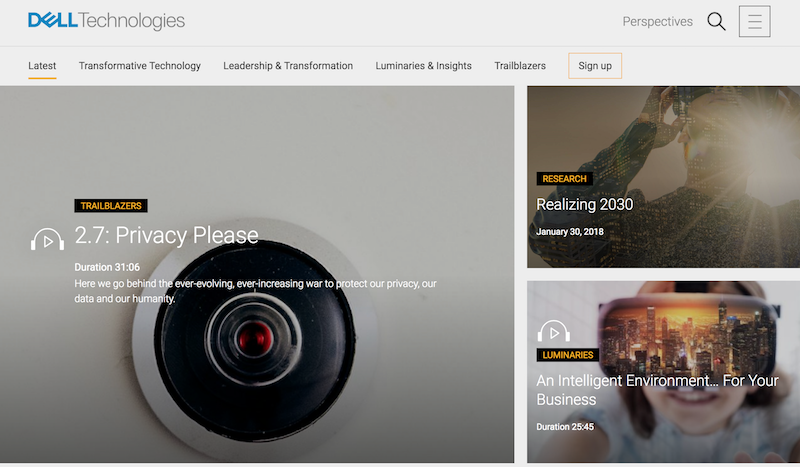Click the privacy podcast description text

coord(256,291)
